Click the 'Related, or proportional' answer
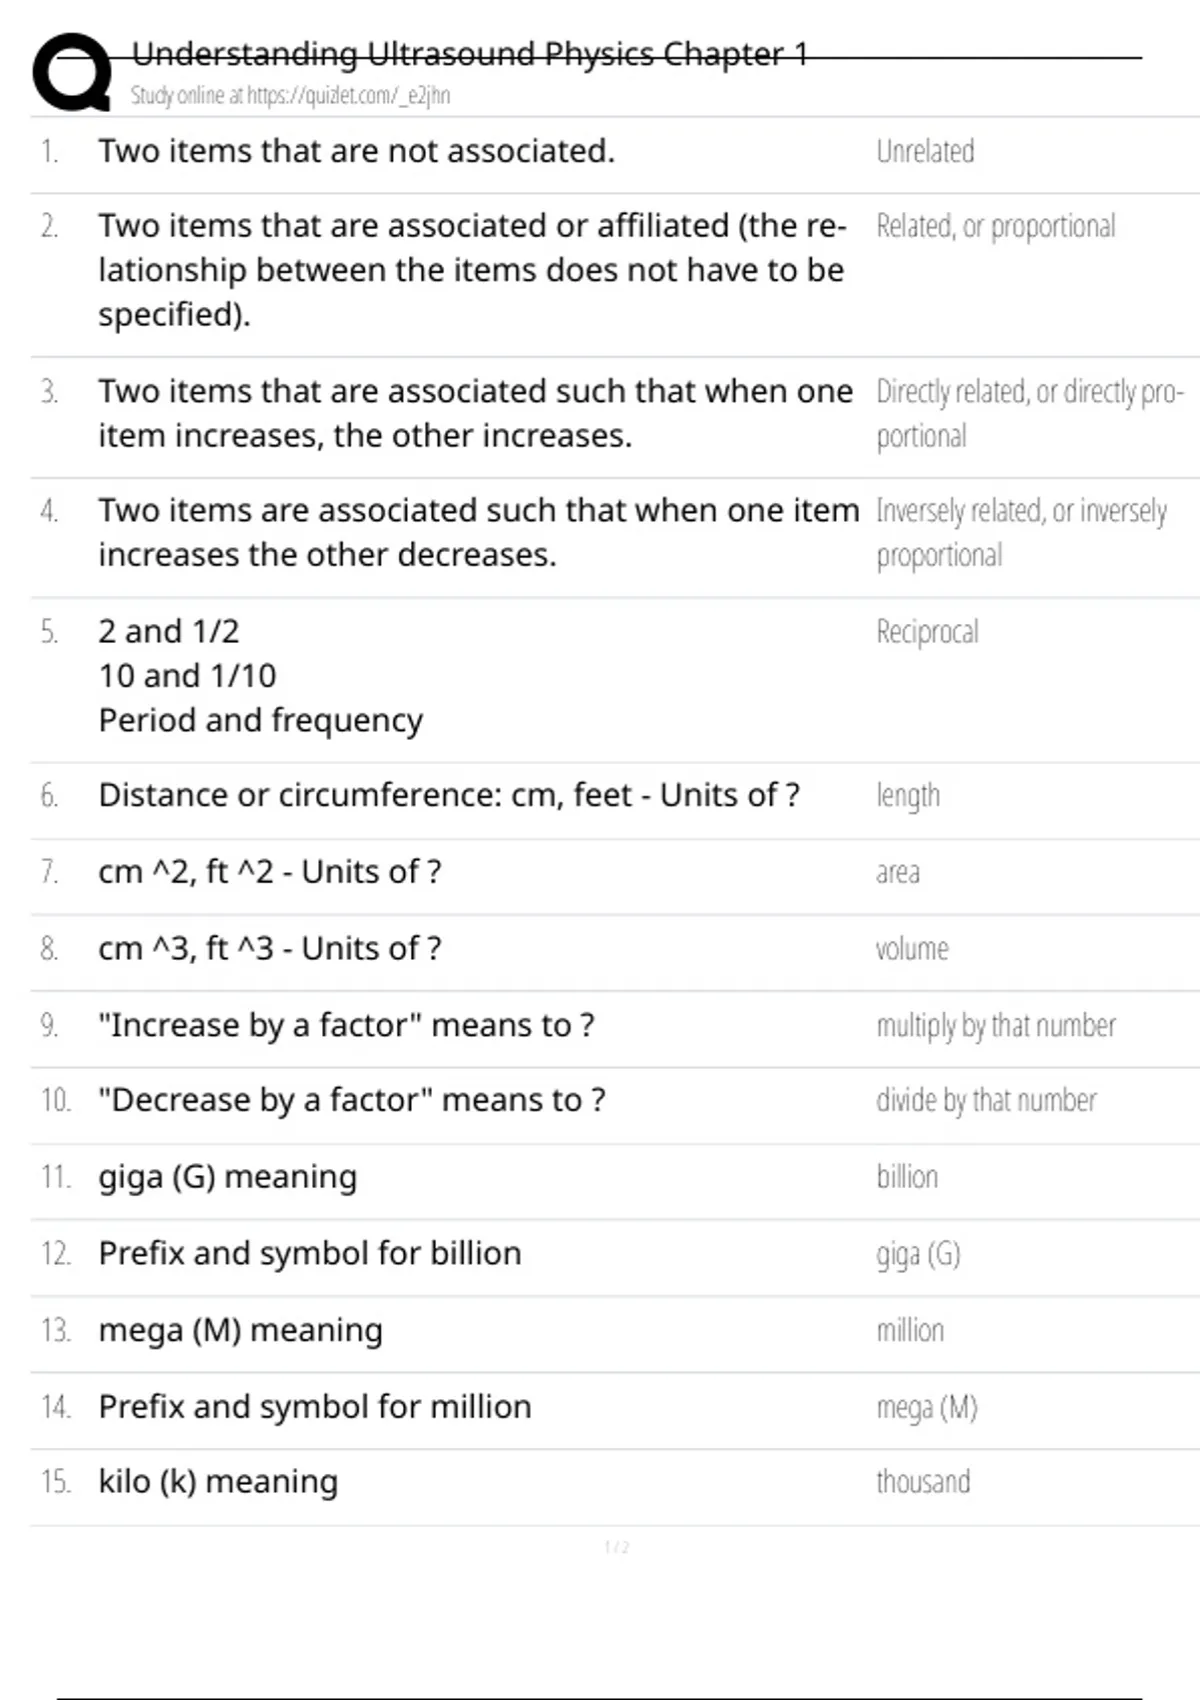Image resolution: width=1200 pixels, height=1700 pixels. pyautogui.click(x=995, y=227)
